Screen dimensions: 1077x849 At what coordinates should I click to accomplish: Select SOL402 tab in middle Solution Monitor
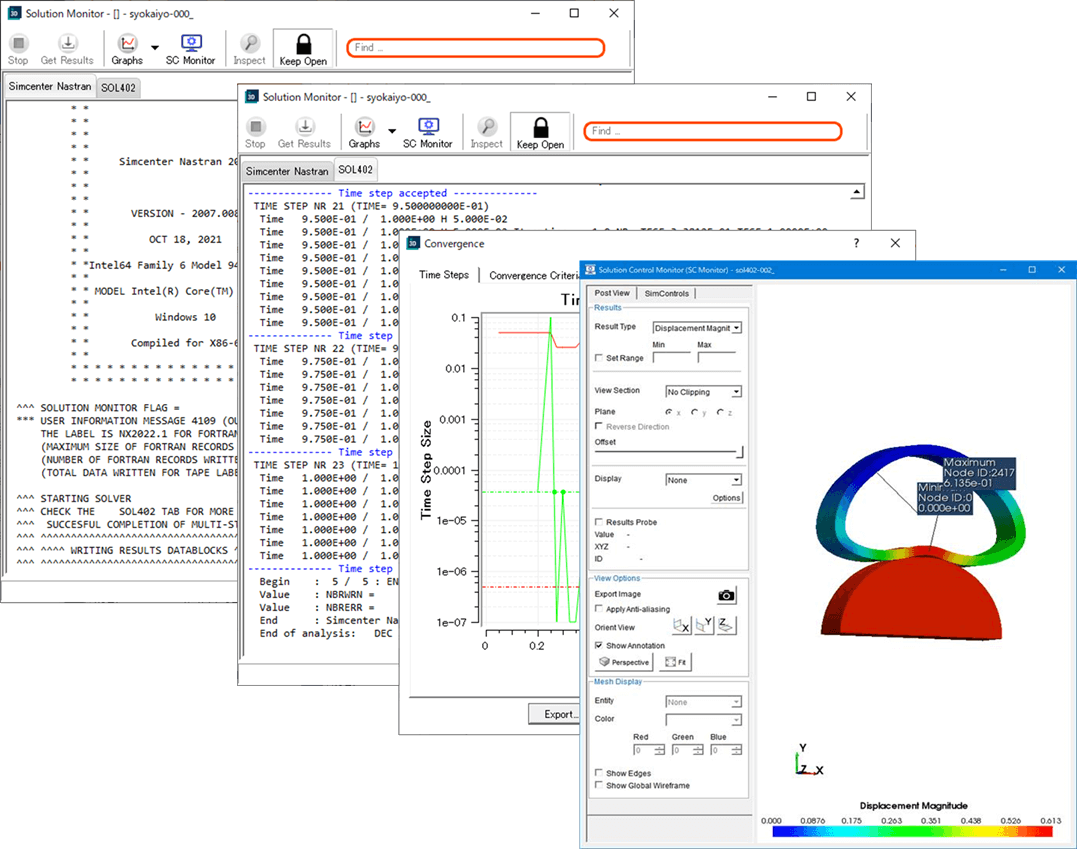356,170
